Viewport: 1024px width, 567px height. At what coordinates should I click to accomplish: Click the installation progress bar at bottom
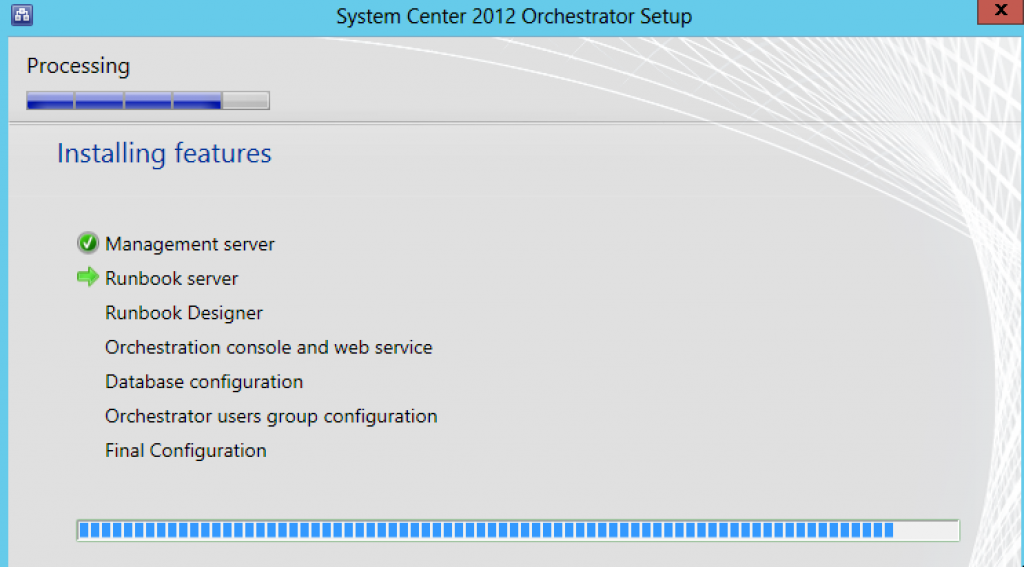pyautogui.click(x=518, y=530)
